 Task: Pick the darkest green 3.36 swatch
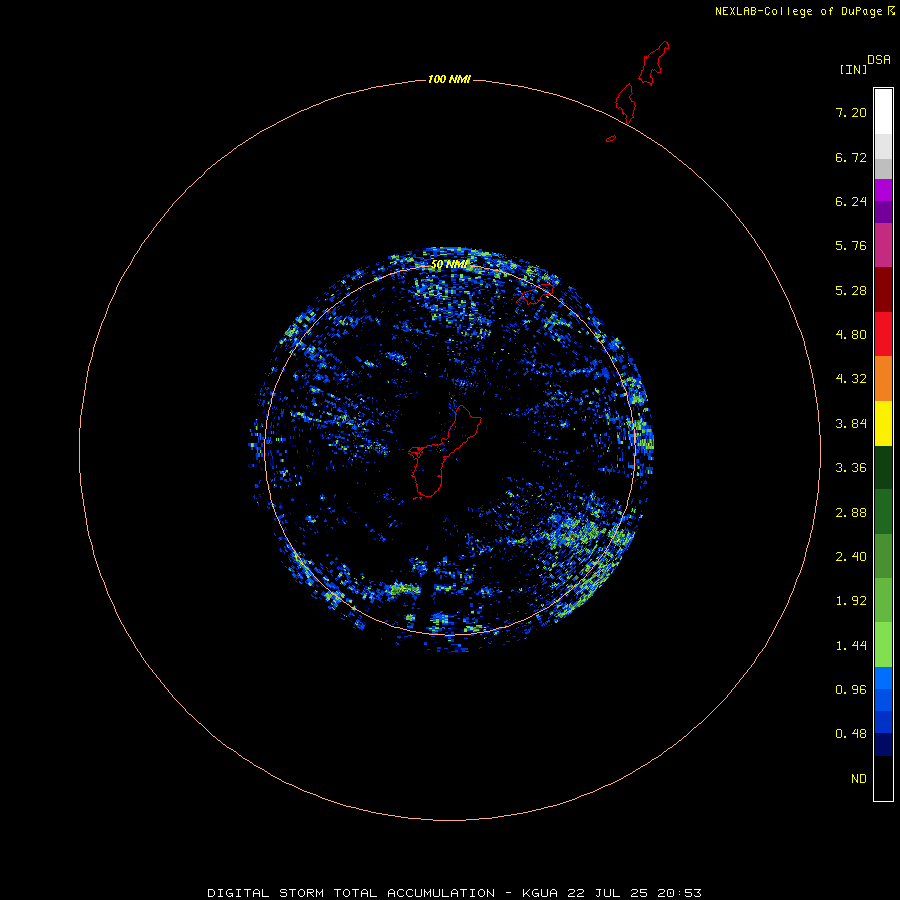tap(883, 468)
